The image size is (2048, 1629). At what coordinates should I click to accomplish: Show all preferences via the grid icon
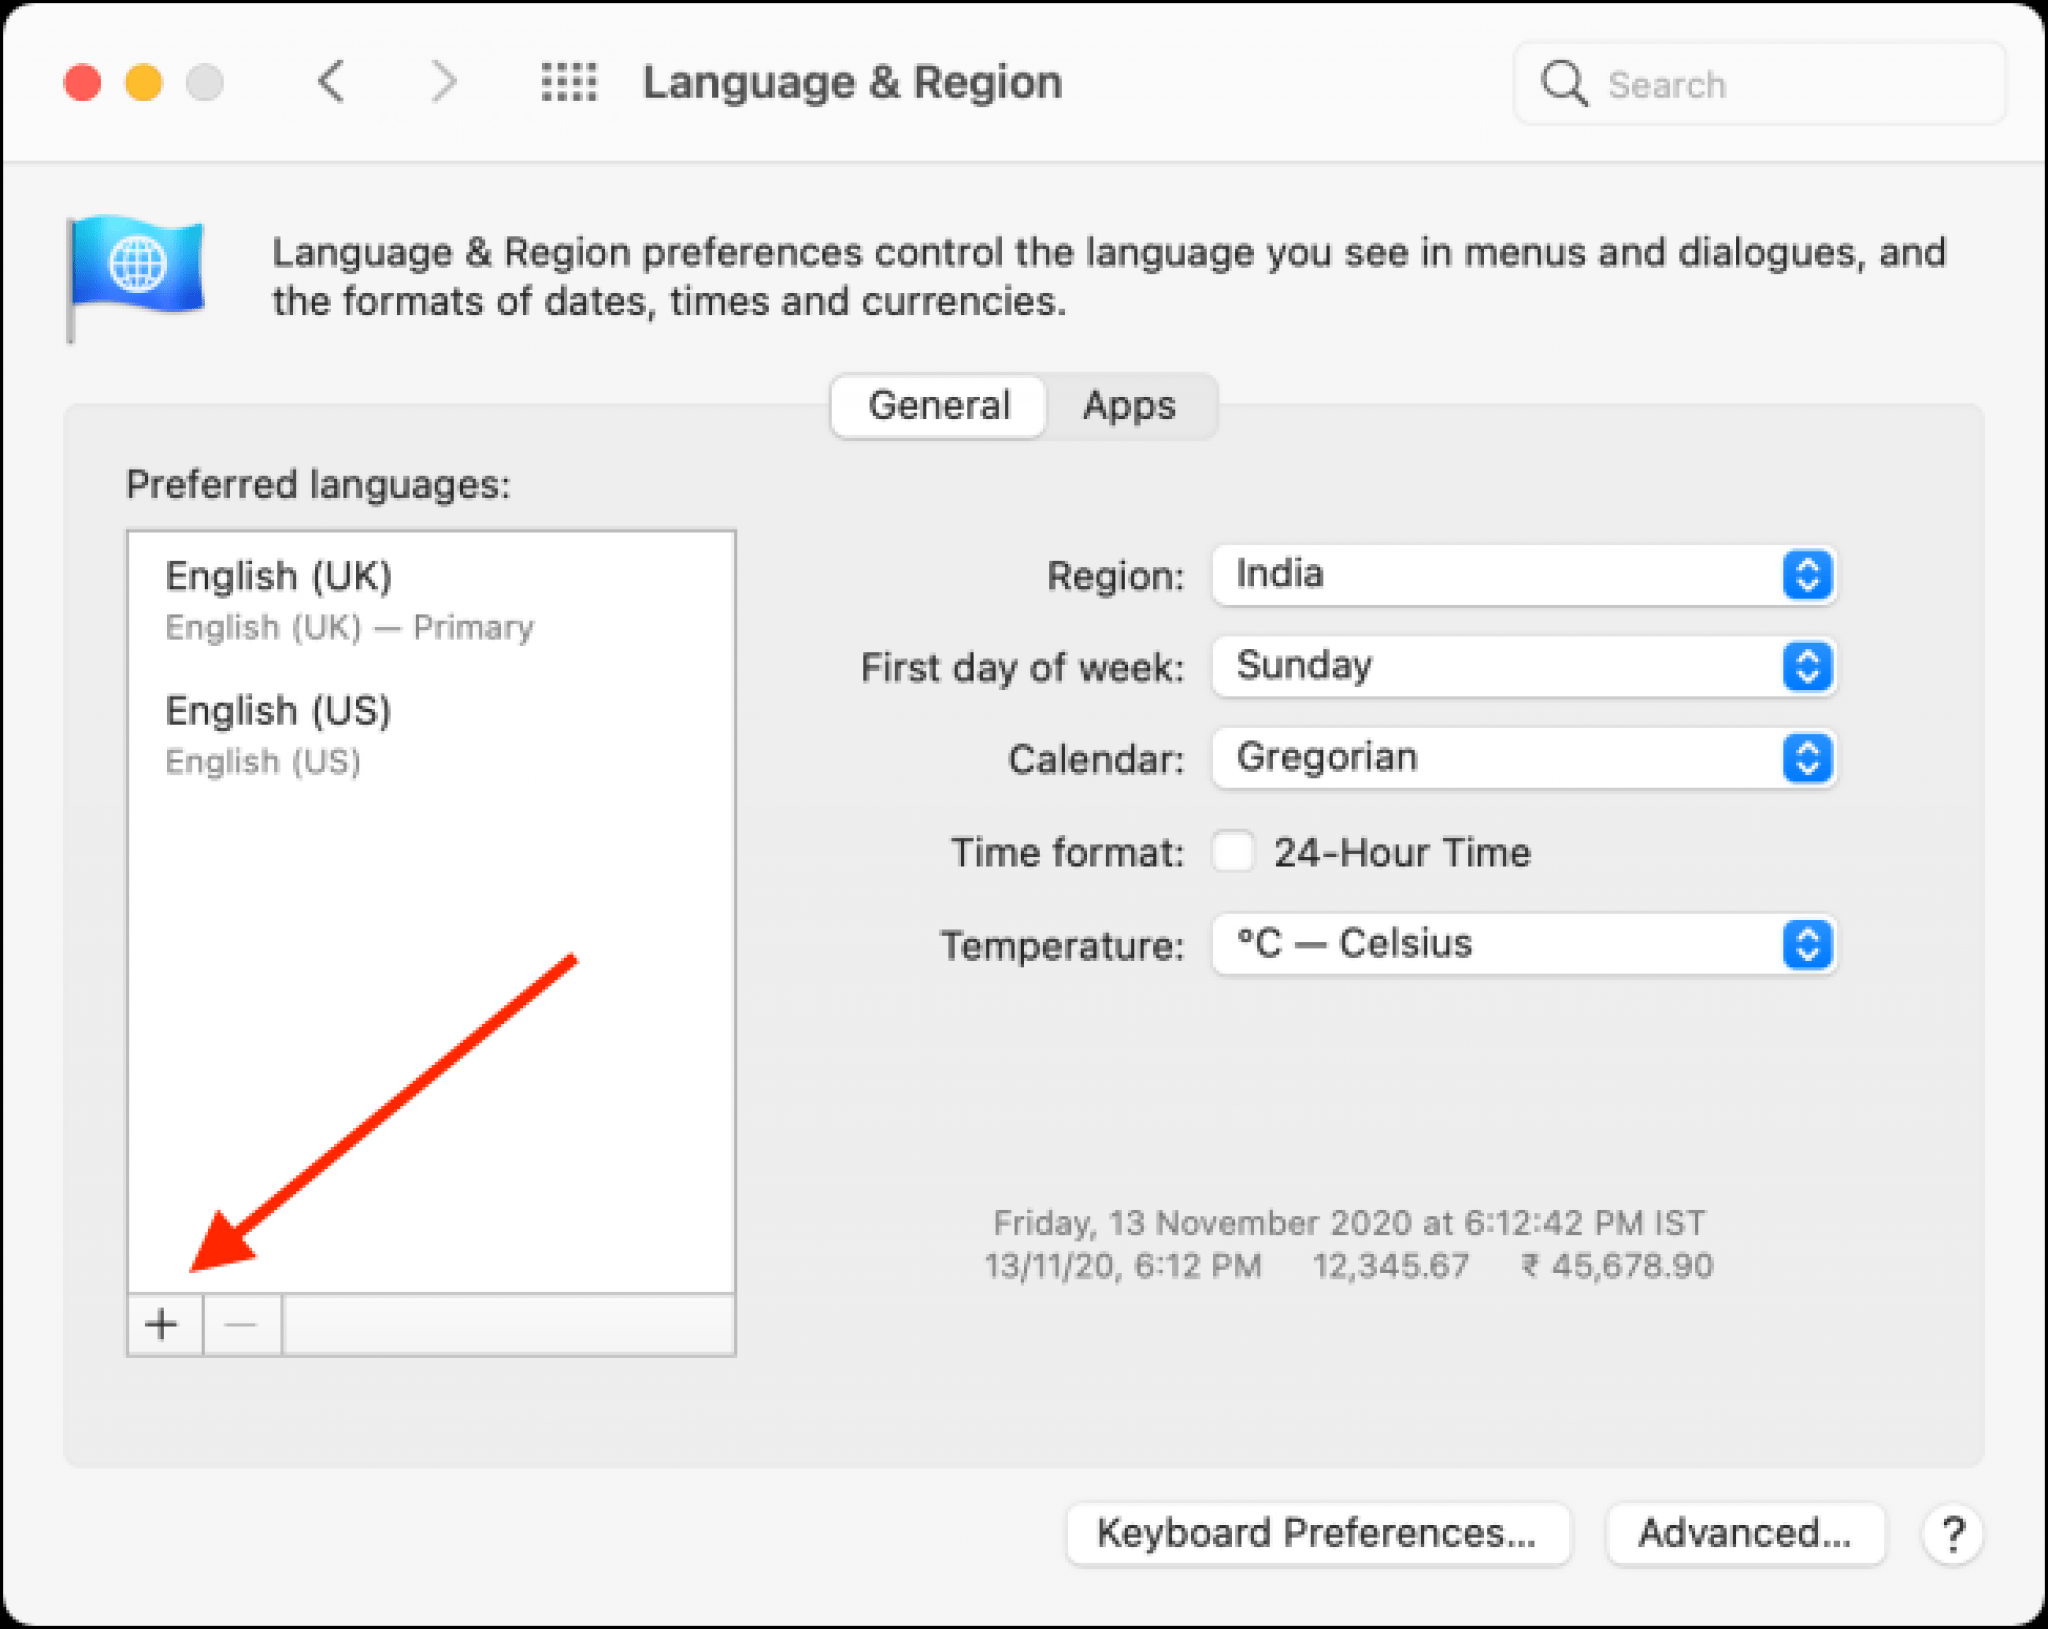click(x=569, y=82)
